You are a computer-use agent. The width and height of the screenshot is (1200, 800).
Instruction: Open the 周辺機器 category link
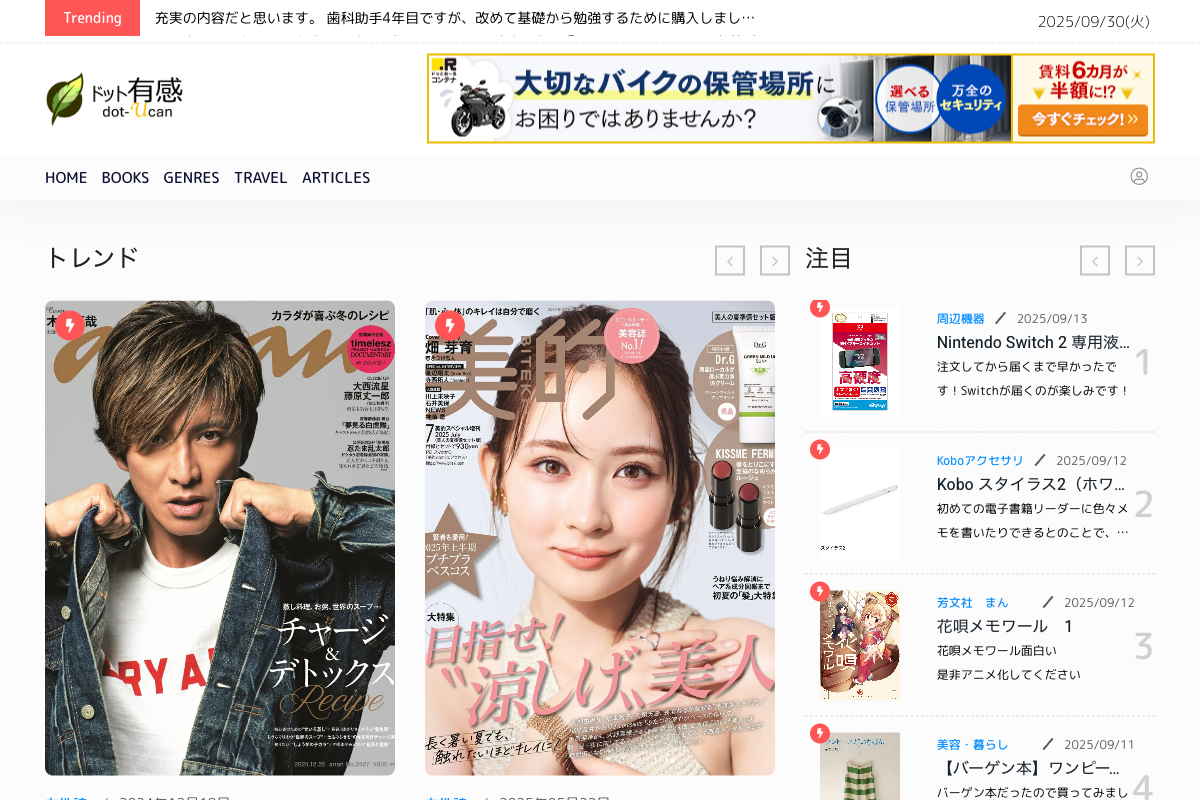pos(960,319)
